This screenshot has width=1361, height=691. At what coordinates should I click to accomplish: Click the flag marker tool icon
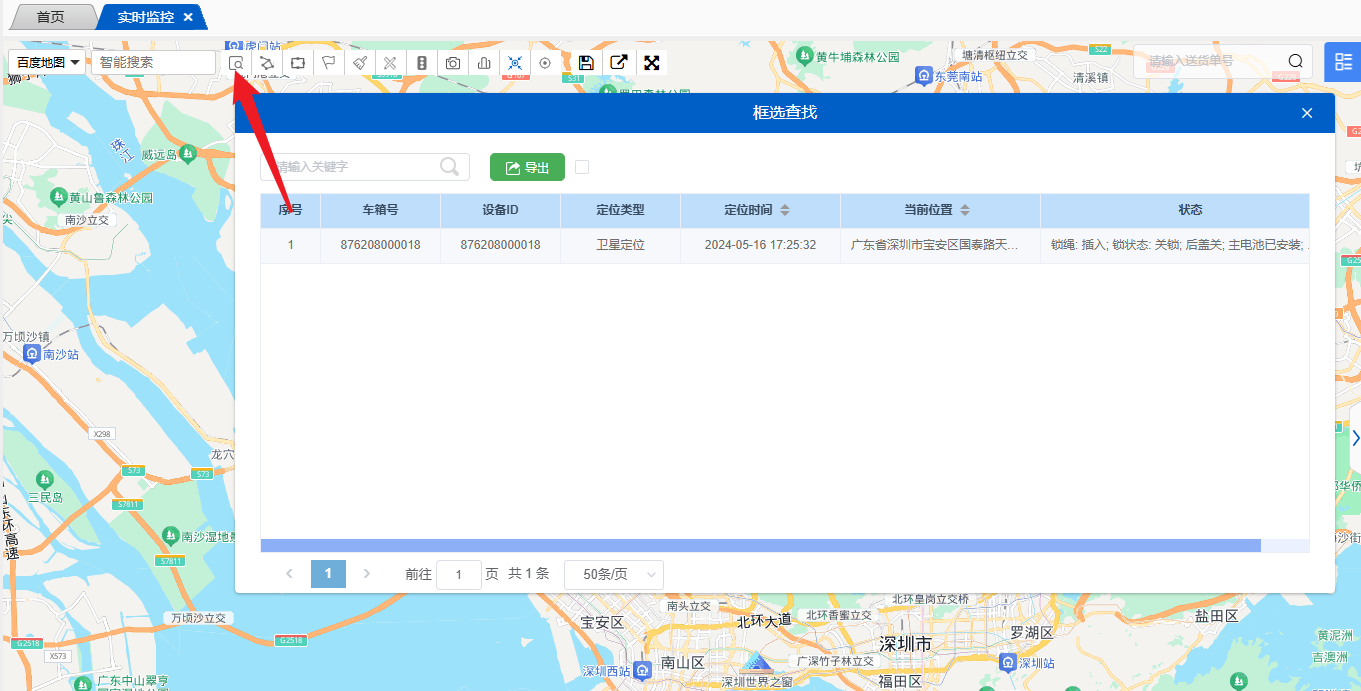point(328,63)
